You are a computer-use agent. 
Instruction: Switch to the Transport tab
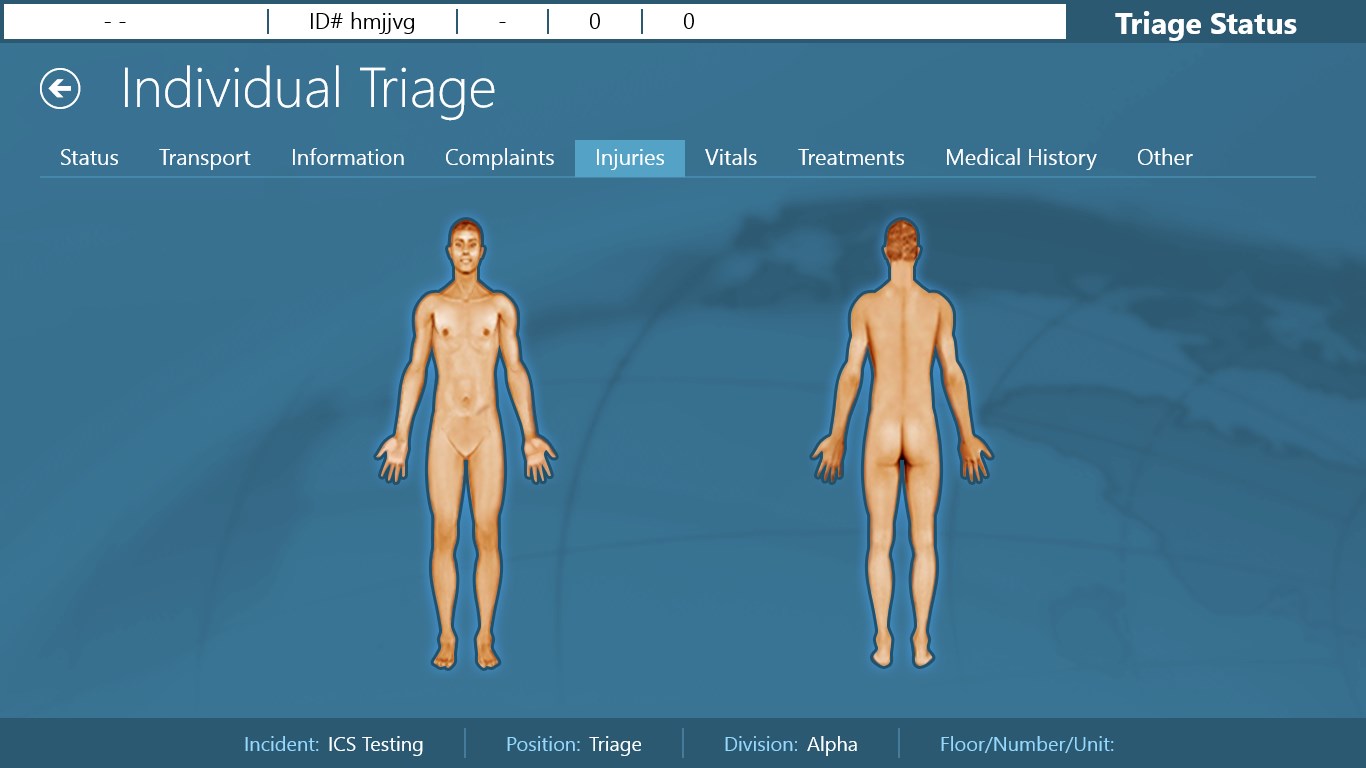[x=204, y=158]
